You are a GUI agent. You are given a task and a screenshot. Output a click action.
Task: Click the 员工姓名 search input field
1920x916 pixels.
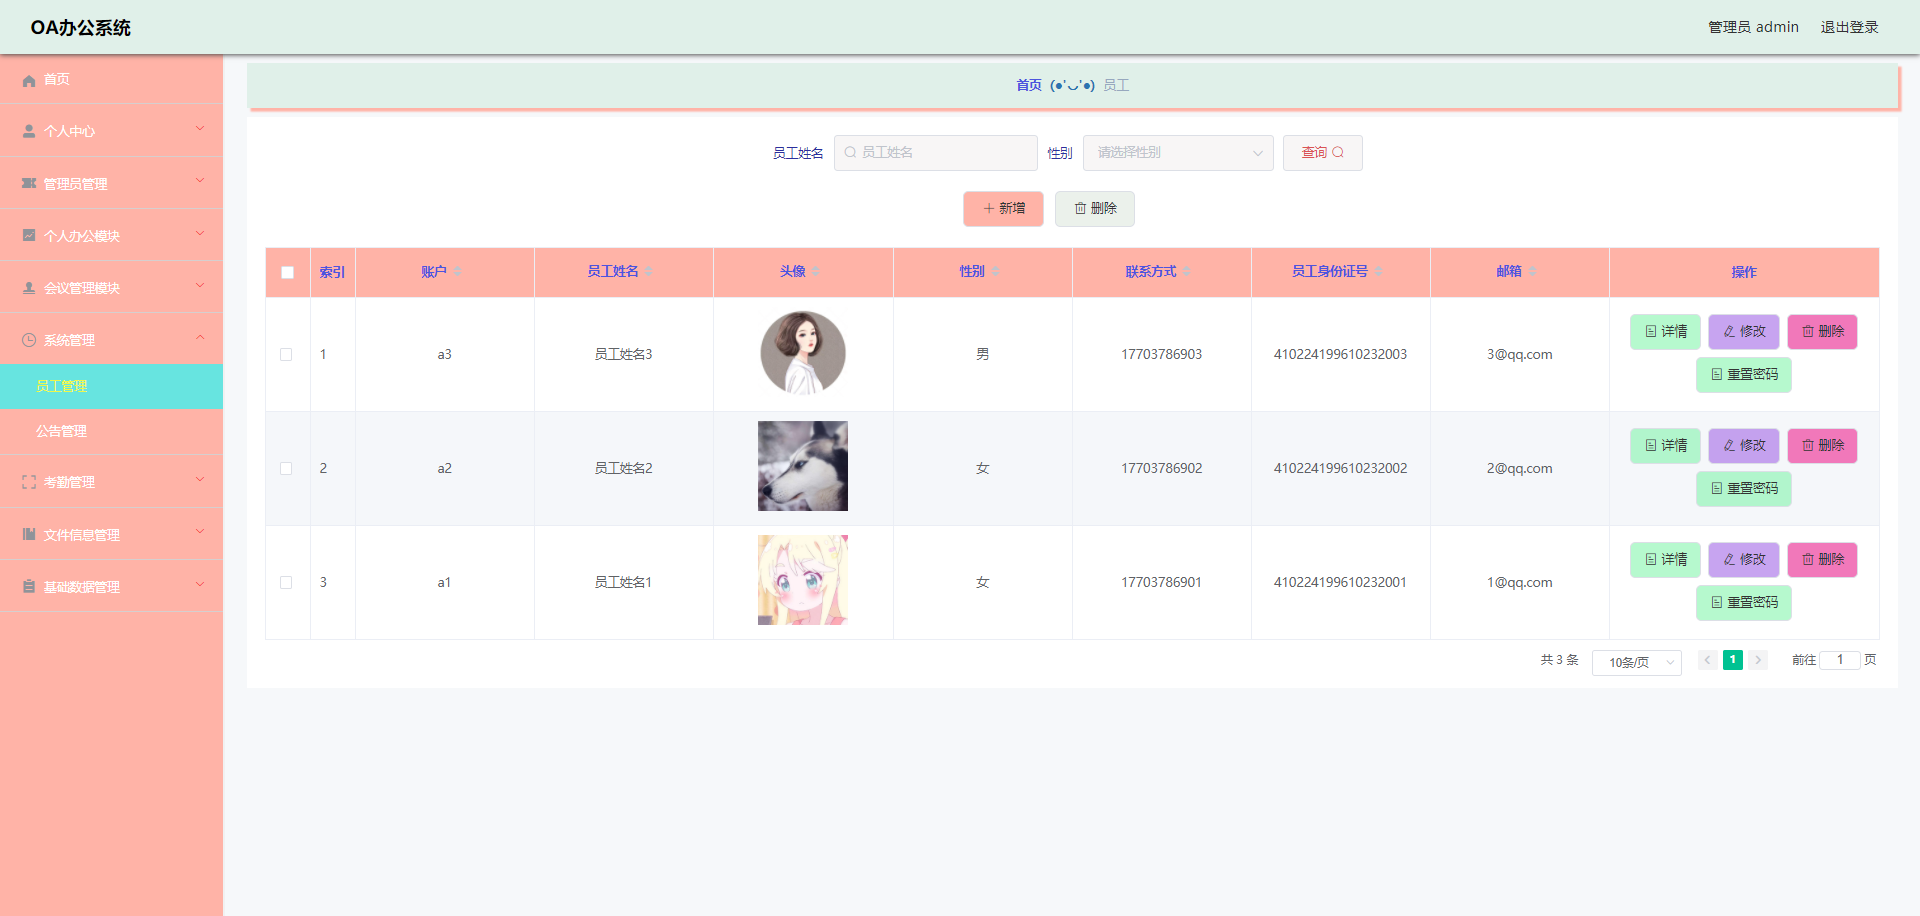935,152
